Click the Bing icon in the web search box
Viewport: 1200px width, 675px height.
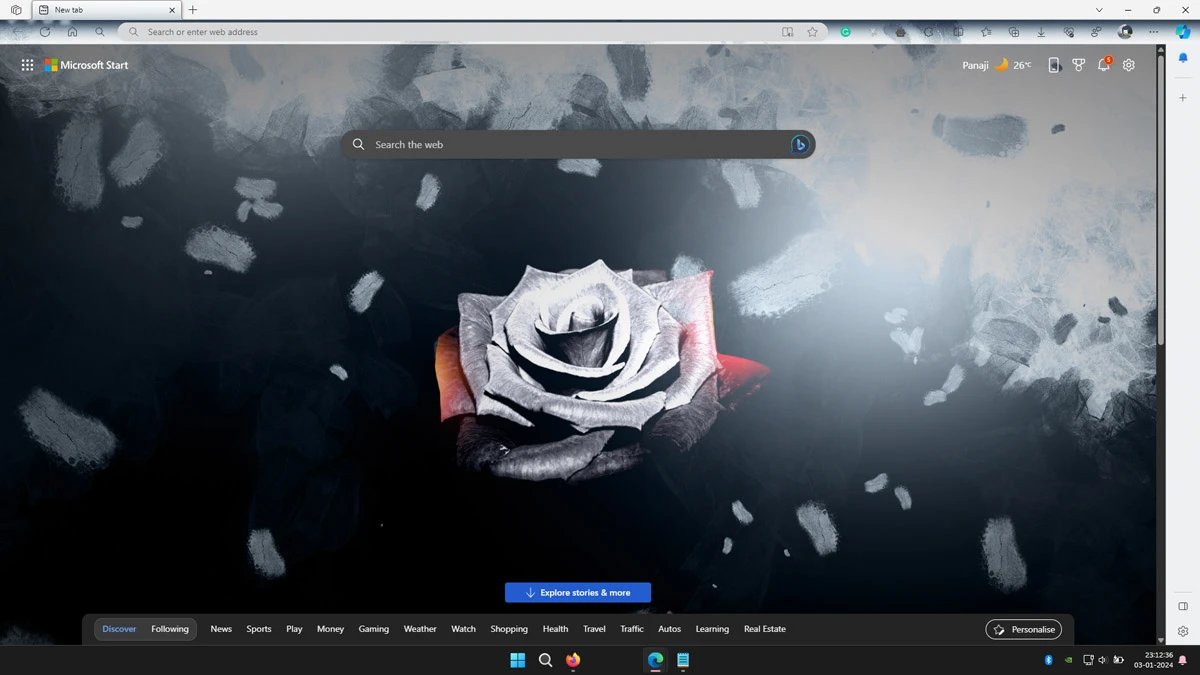click(x=799, y=145)
